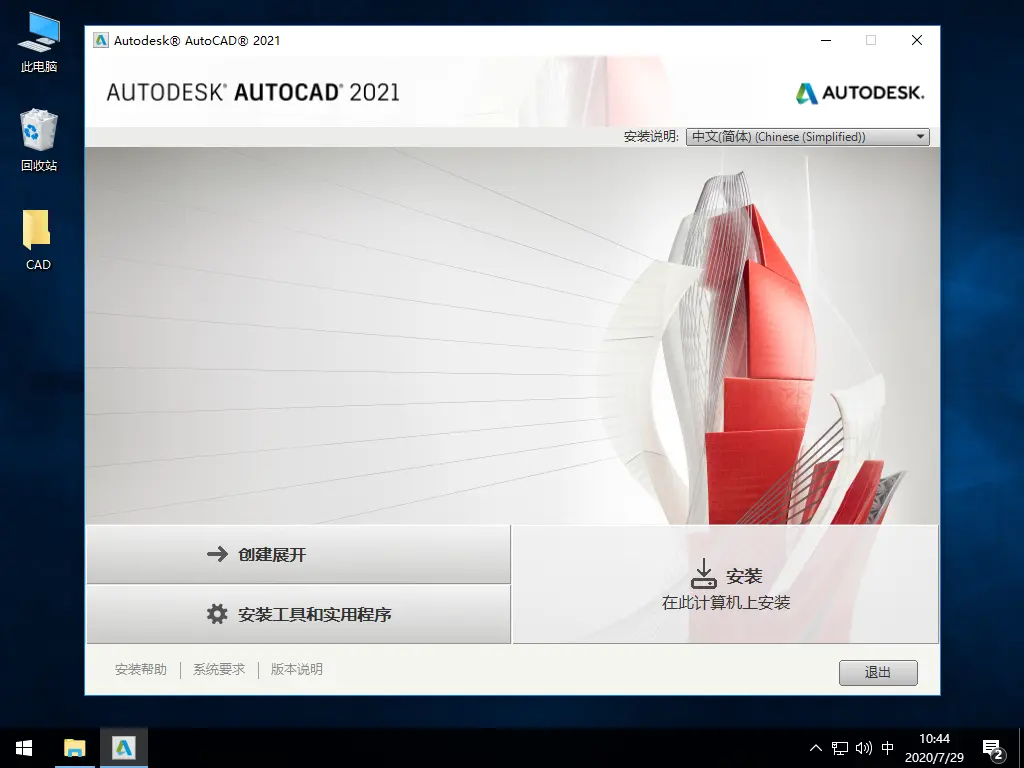Expand the 安装说明 language dropdown
Screen dimensions: 1024x768
(x=807, y=136)
